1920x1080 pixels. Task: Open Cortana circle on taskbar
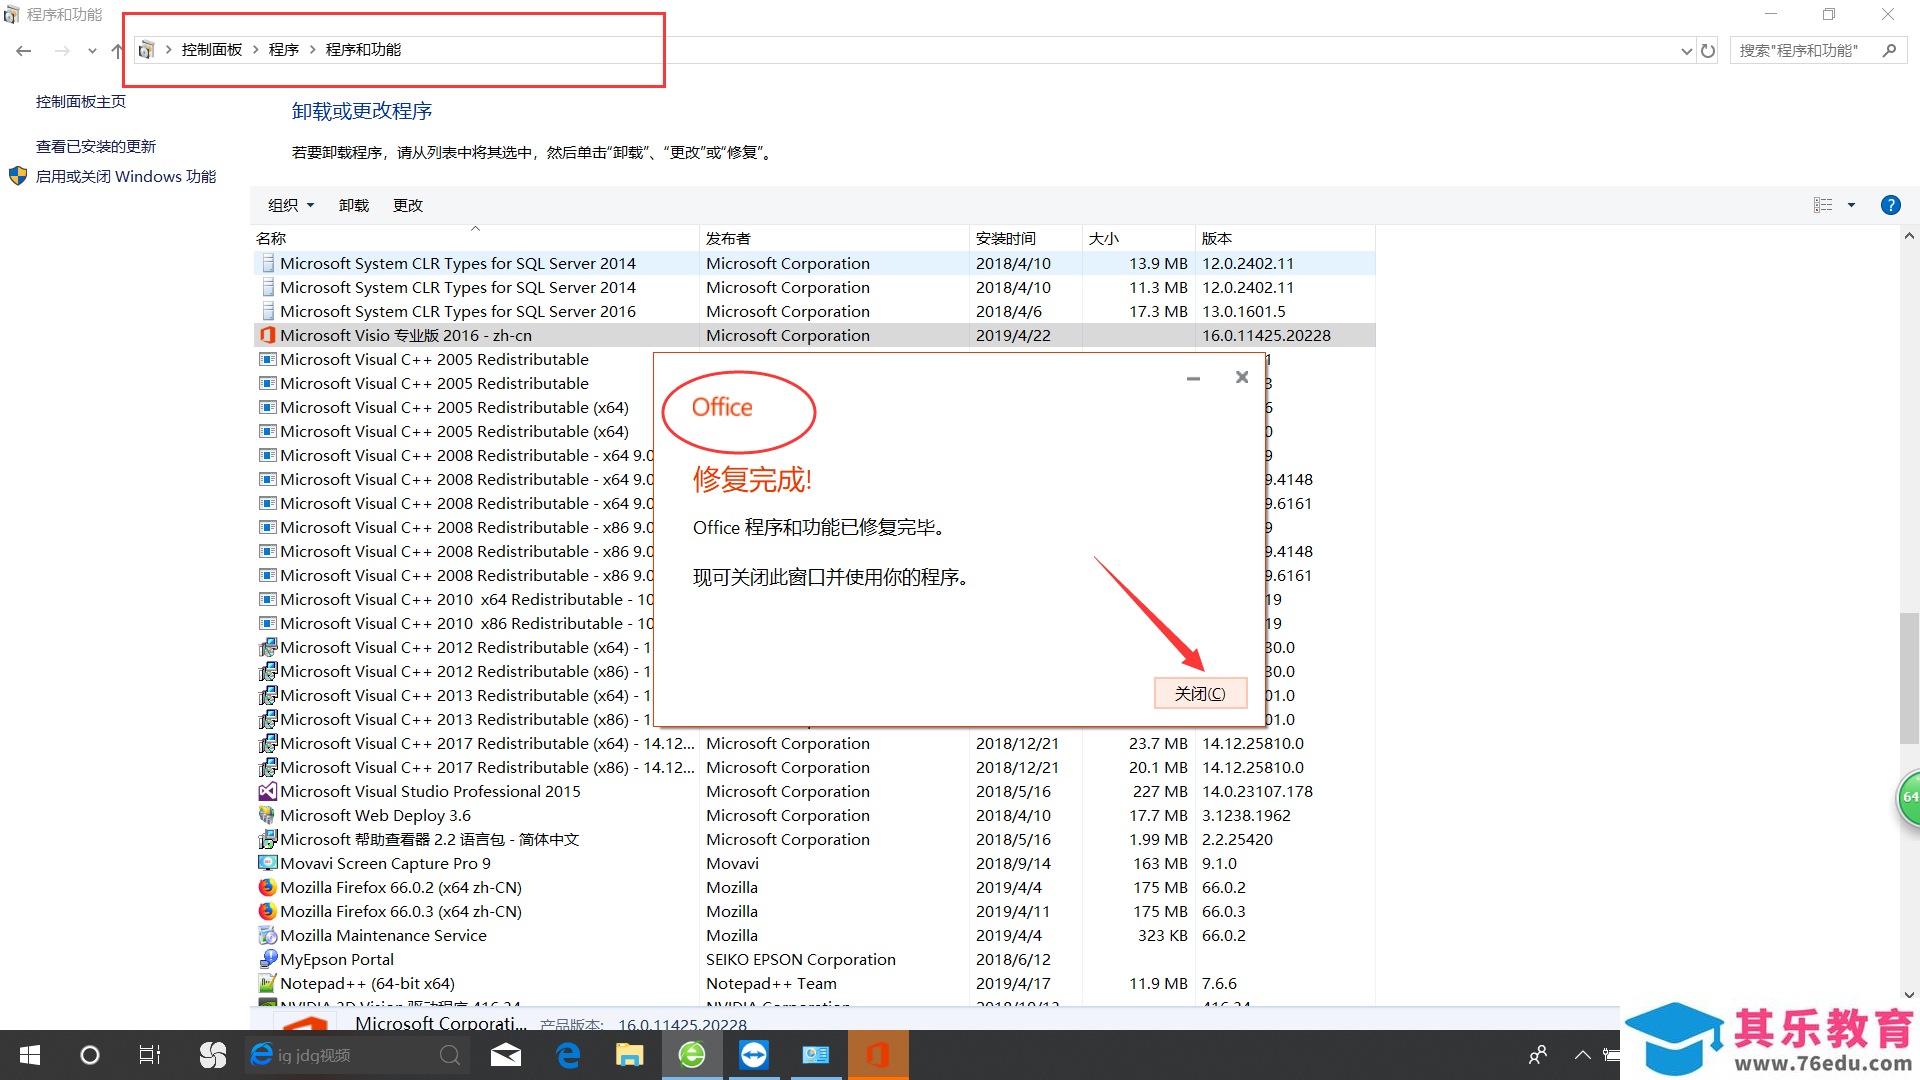click(90, 1055)
